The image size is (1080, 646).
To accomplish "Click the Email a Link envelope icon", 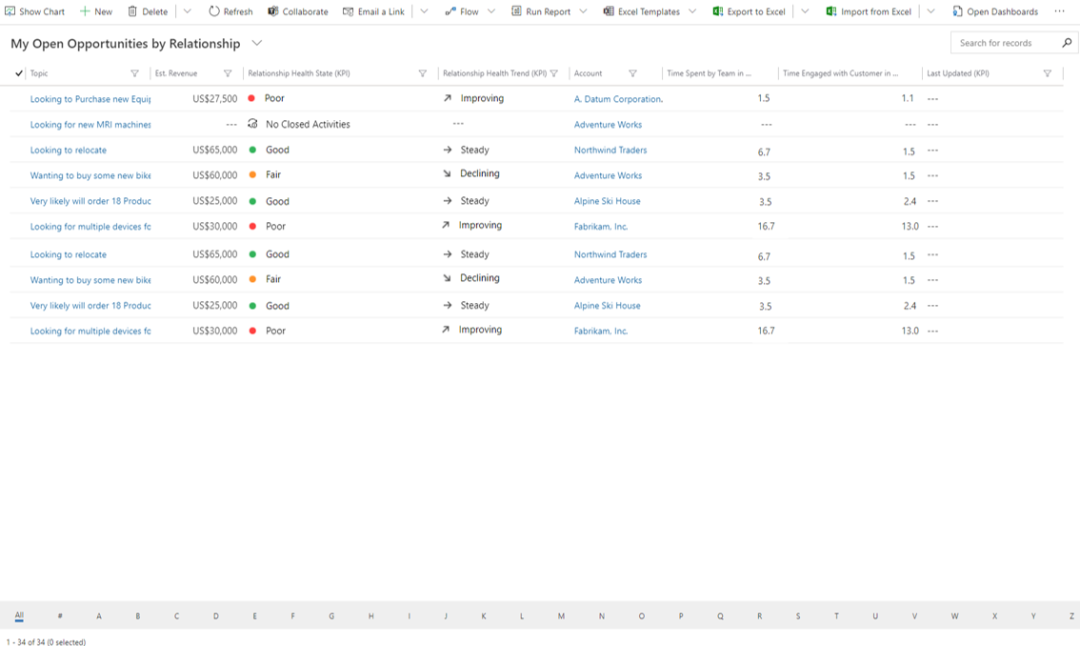I will point(348,12).
